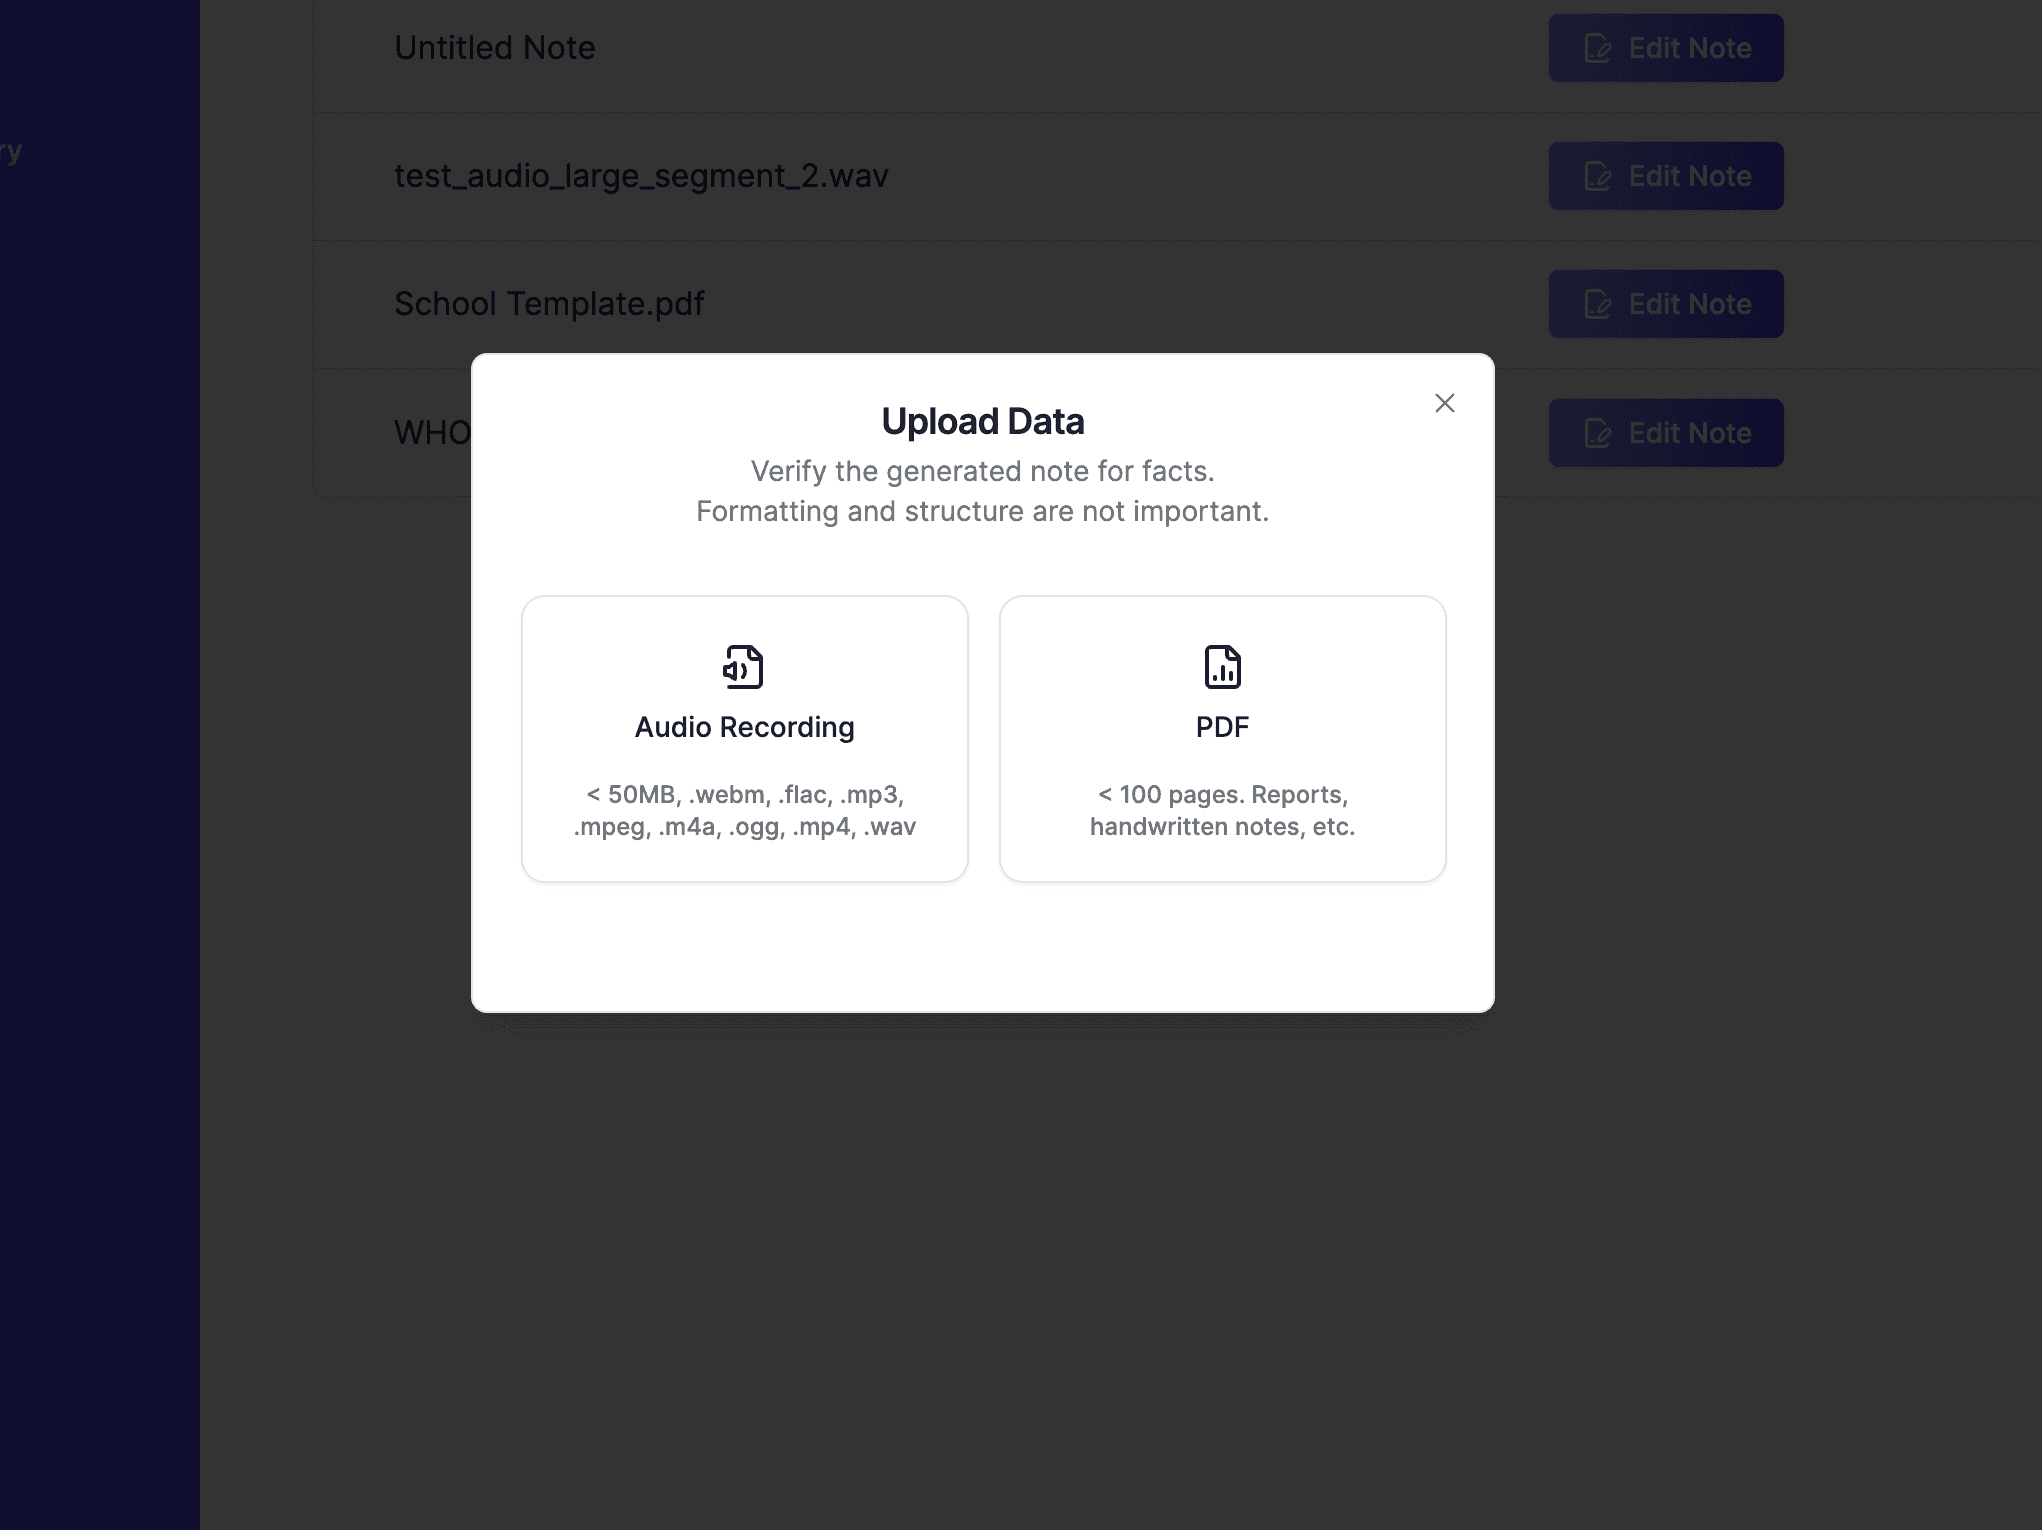The image size is (2042, 1530).
Task: Choose the PDF upload option label
Action: (1222, 727)
